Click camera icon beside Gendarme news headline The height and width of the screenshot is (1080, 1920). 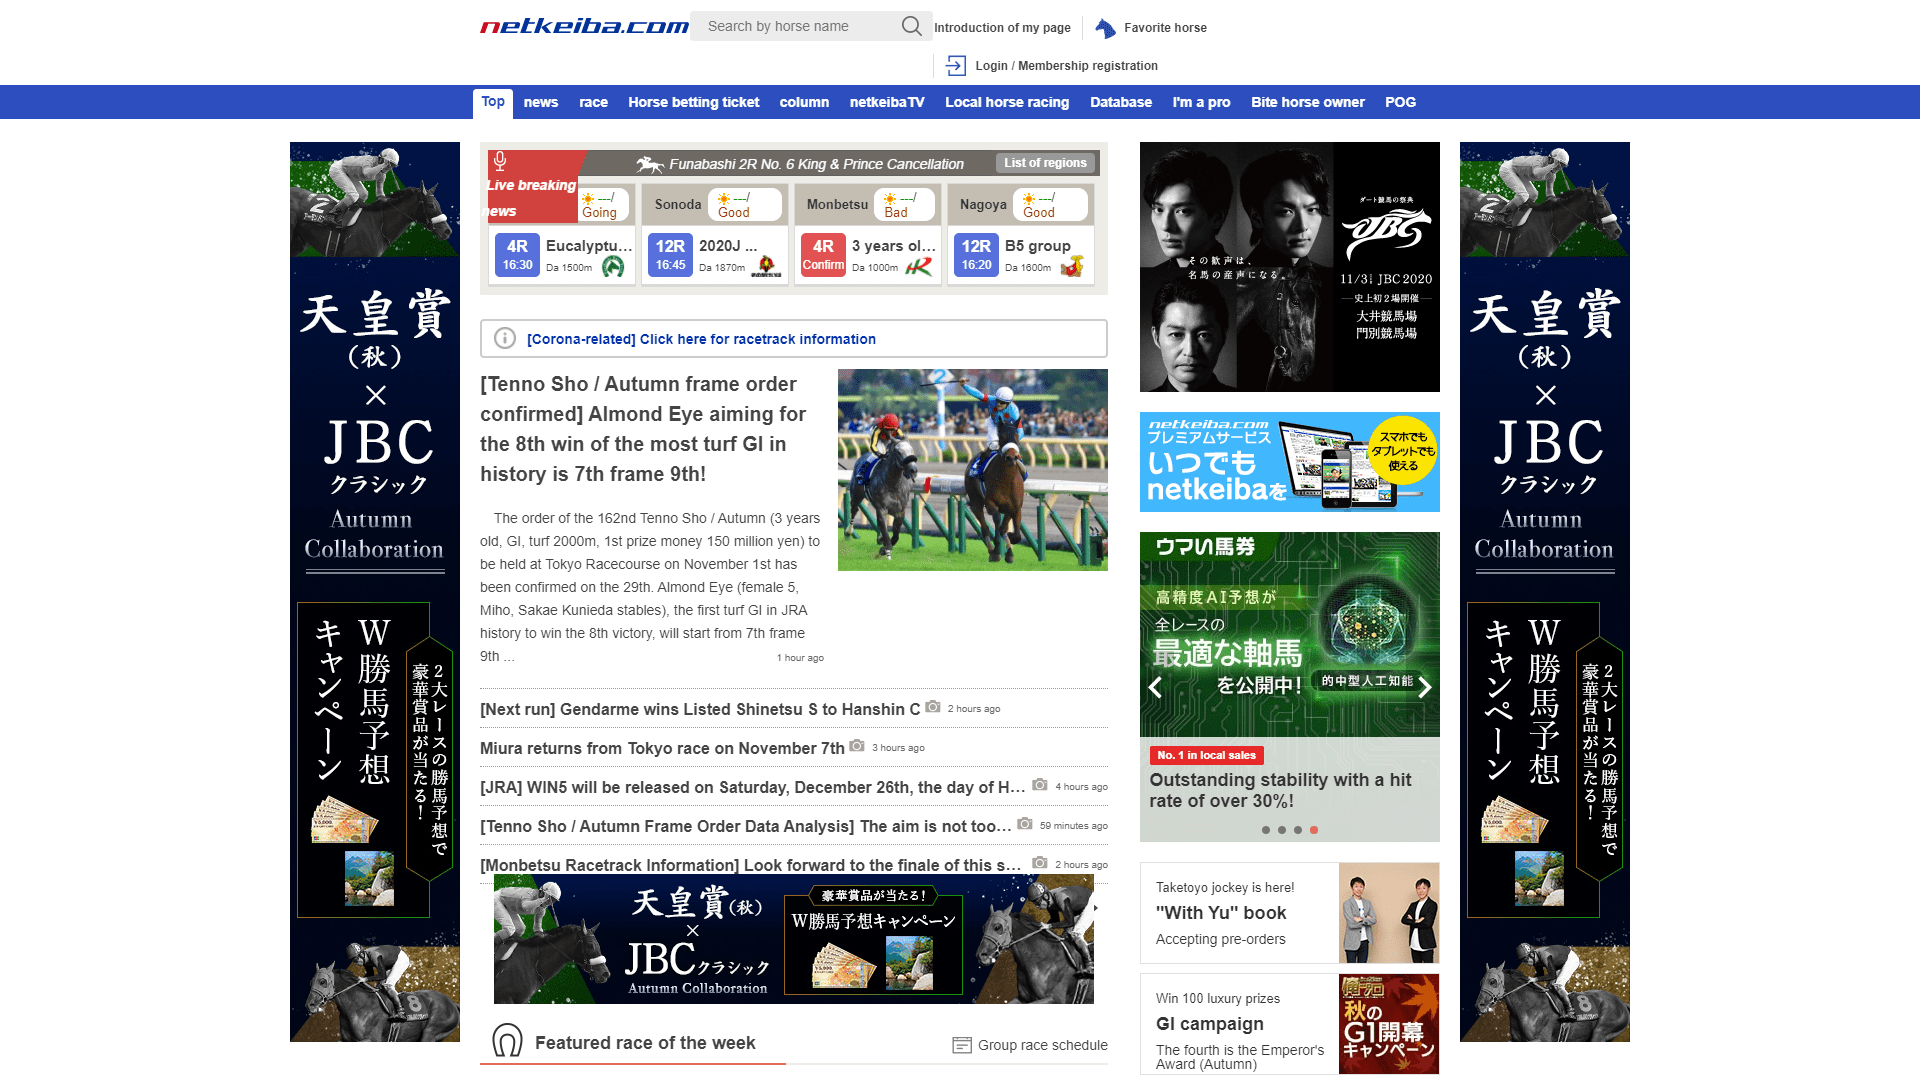tap(933, 707)
